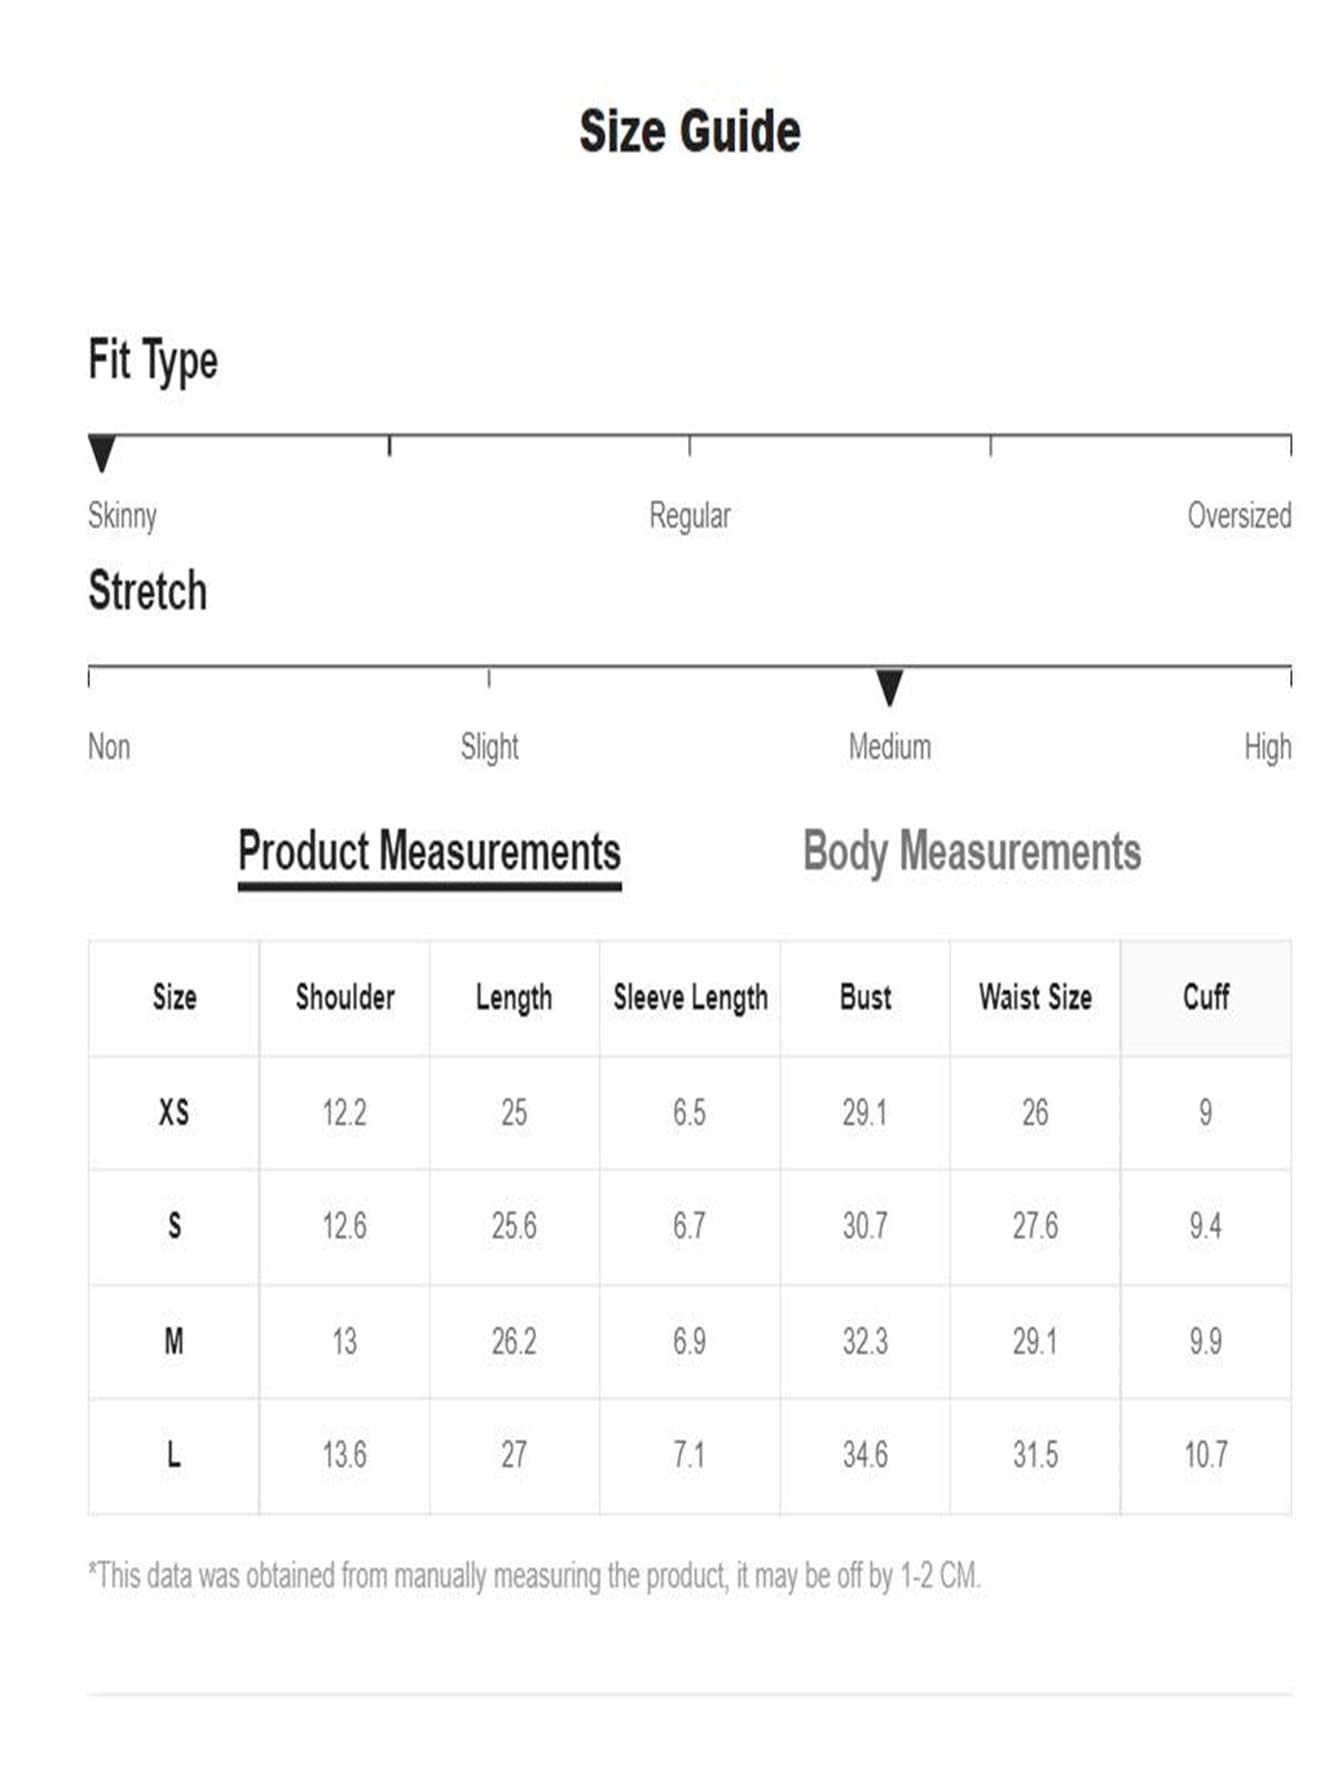Select the XS size row label
The image size is (1340, 1785).
click(x=174, y=1112)
